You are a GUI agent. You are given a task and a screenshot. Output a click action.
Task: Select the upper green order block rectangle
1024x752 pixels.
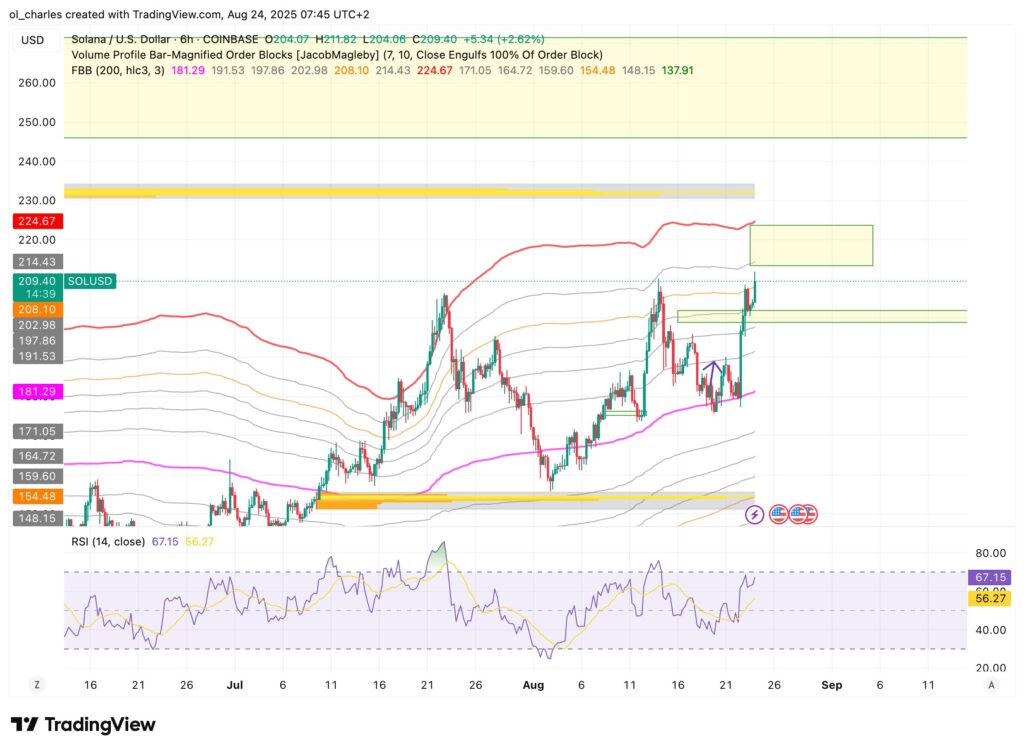[x=811, y=245]
